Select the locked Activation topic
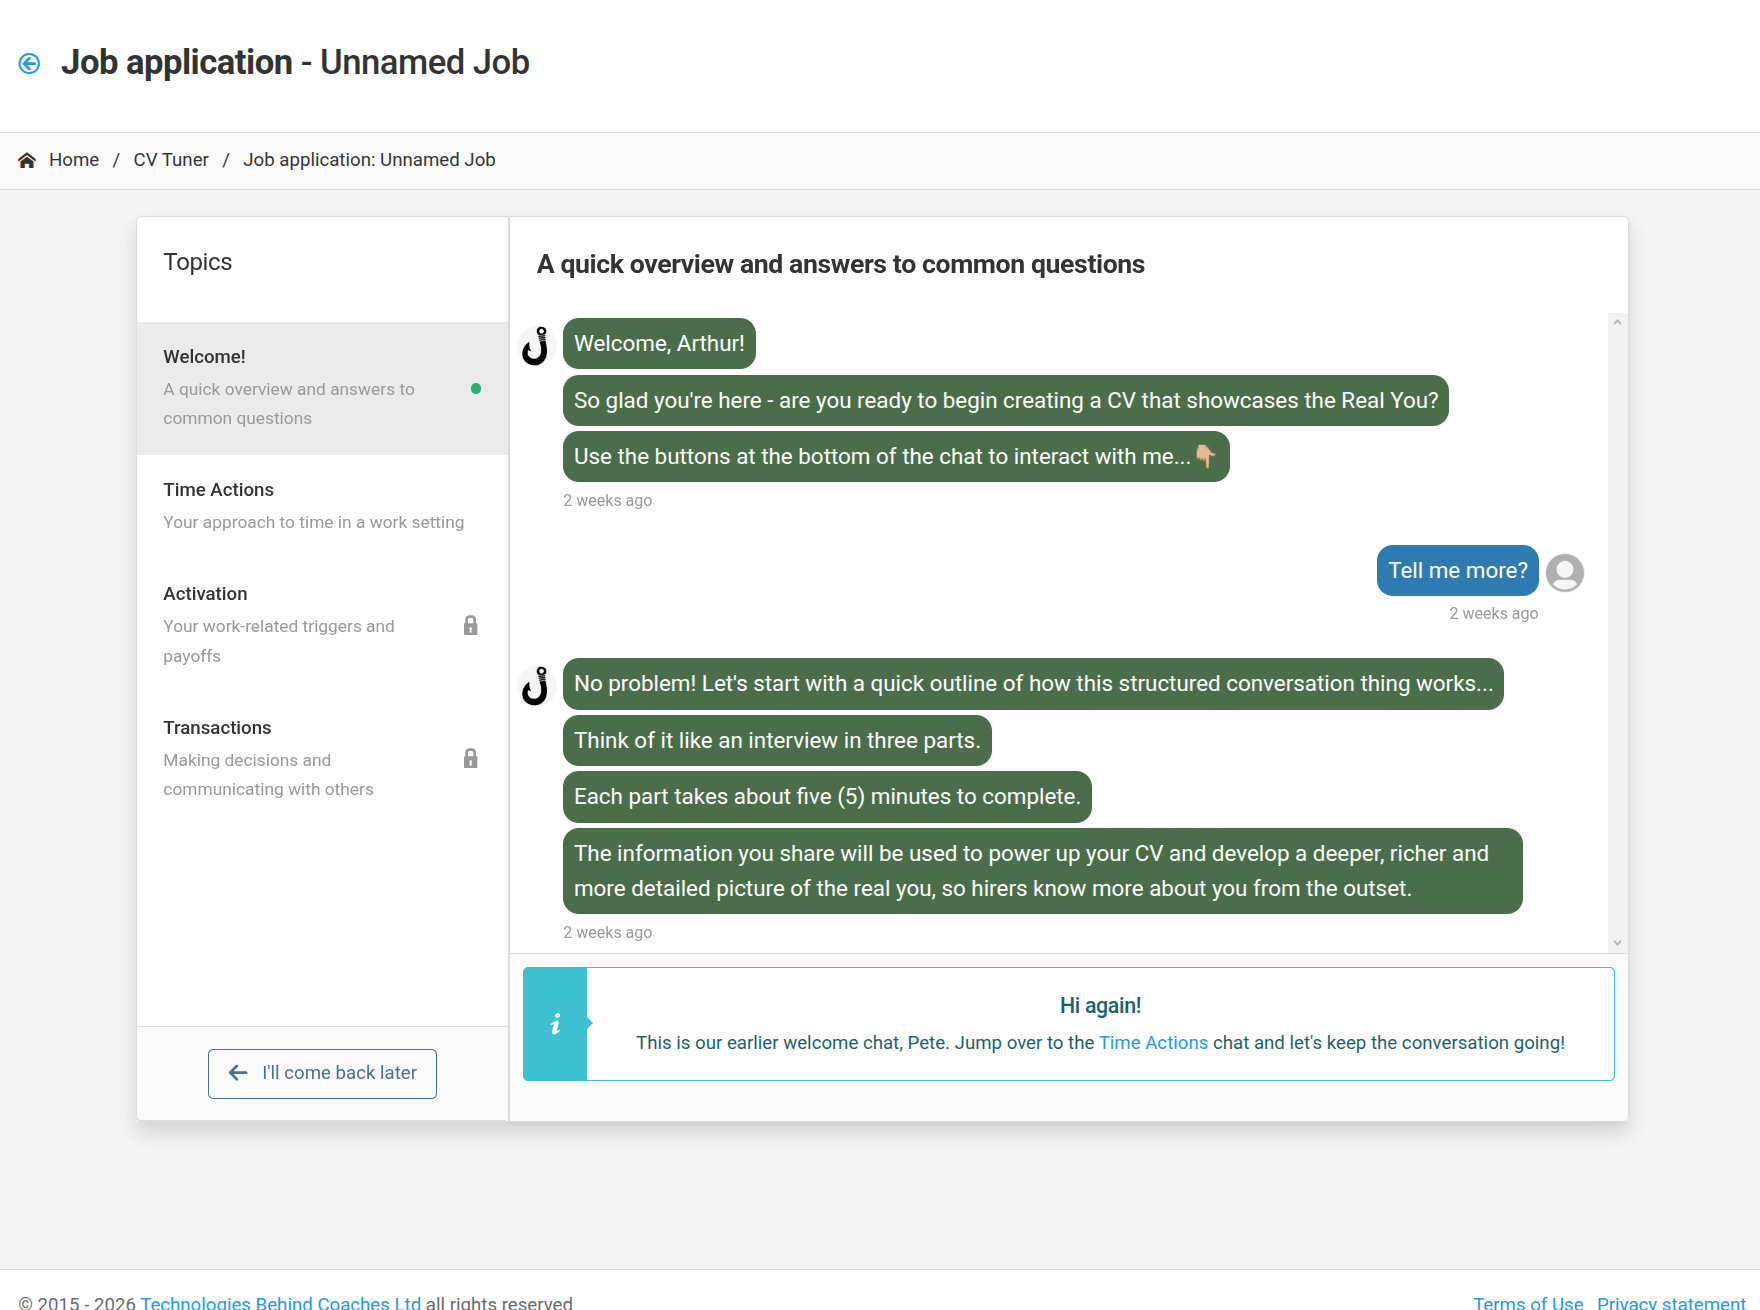1760x1310 pixels. click(322, 625)
